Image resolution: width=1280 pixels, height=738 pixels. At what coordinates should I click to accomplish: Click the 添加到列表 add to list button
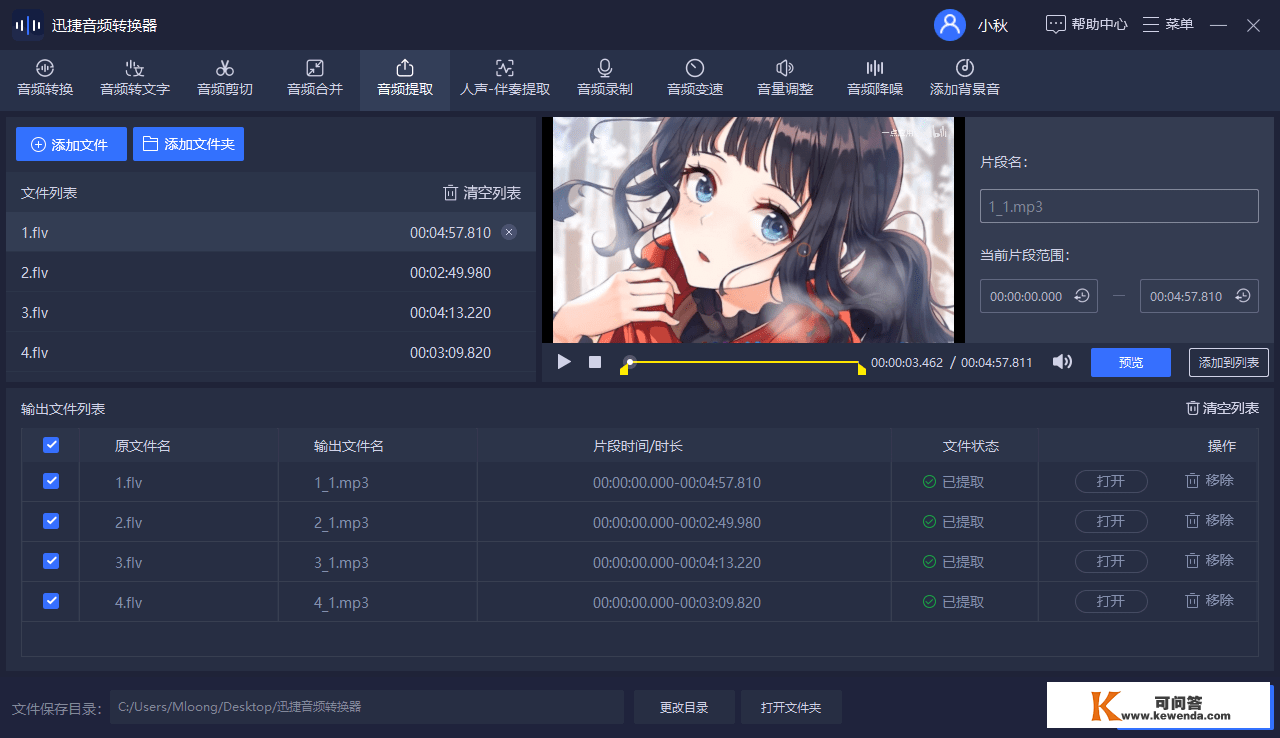(1229, 362)
